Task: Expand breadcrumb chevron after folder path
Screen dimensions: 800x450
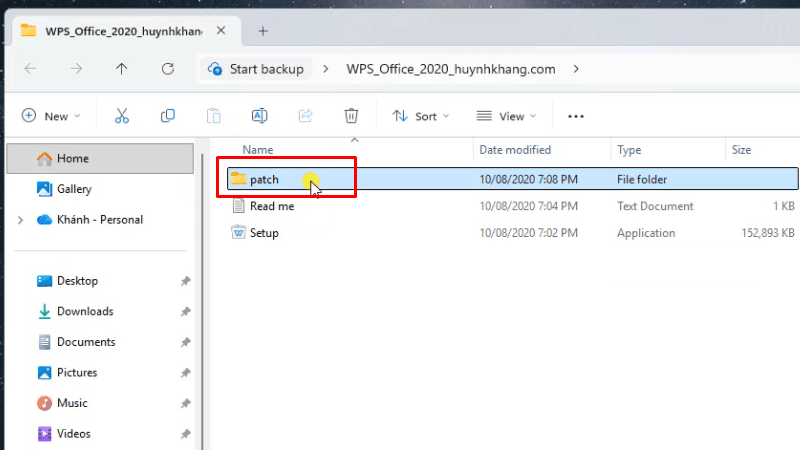Action: pyautogui.click(x=576, y=69)
